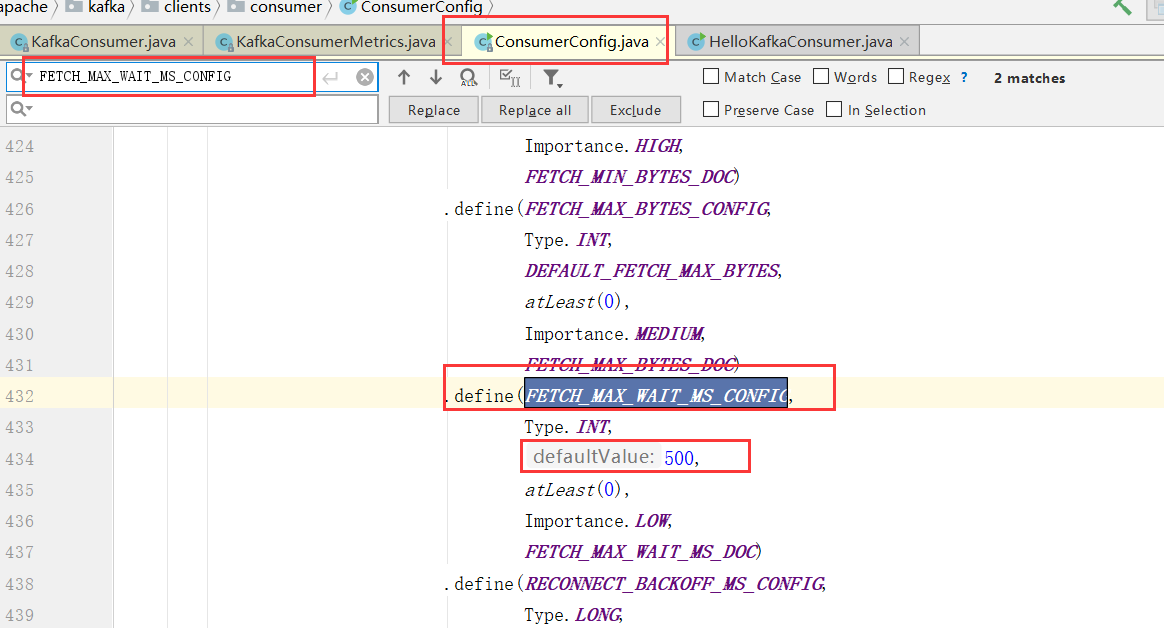Close the KafkaConsumerMetrics.java tab

coord(448,42)
